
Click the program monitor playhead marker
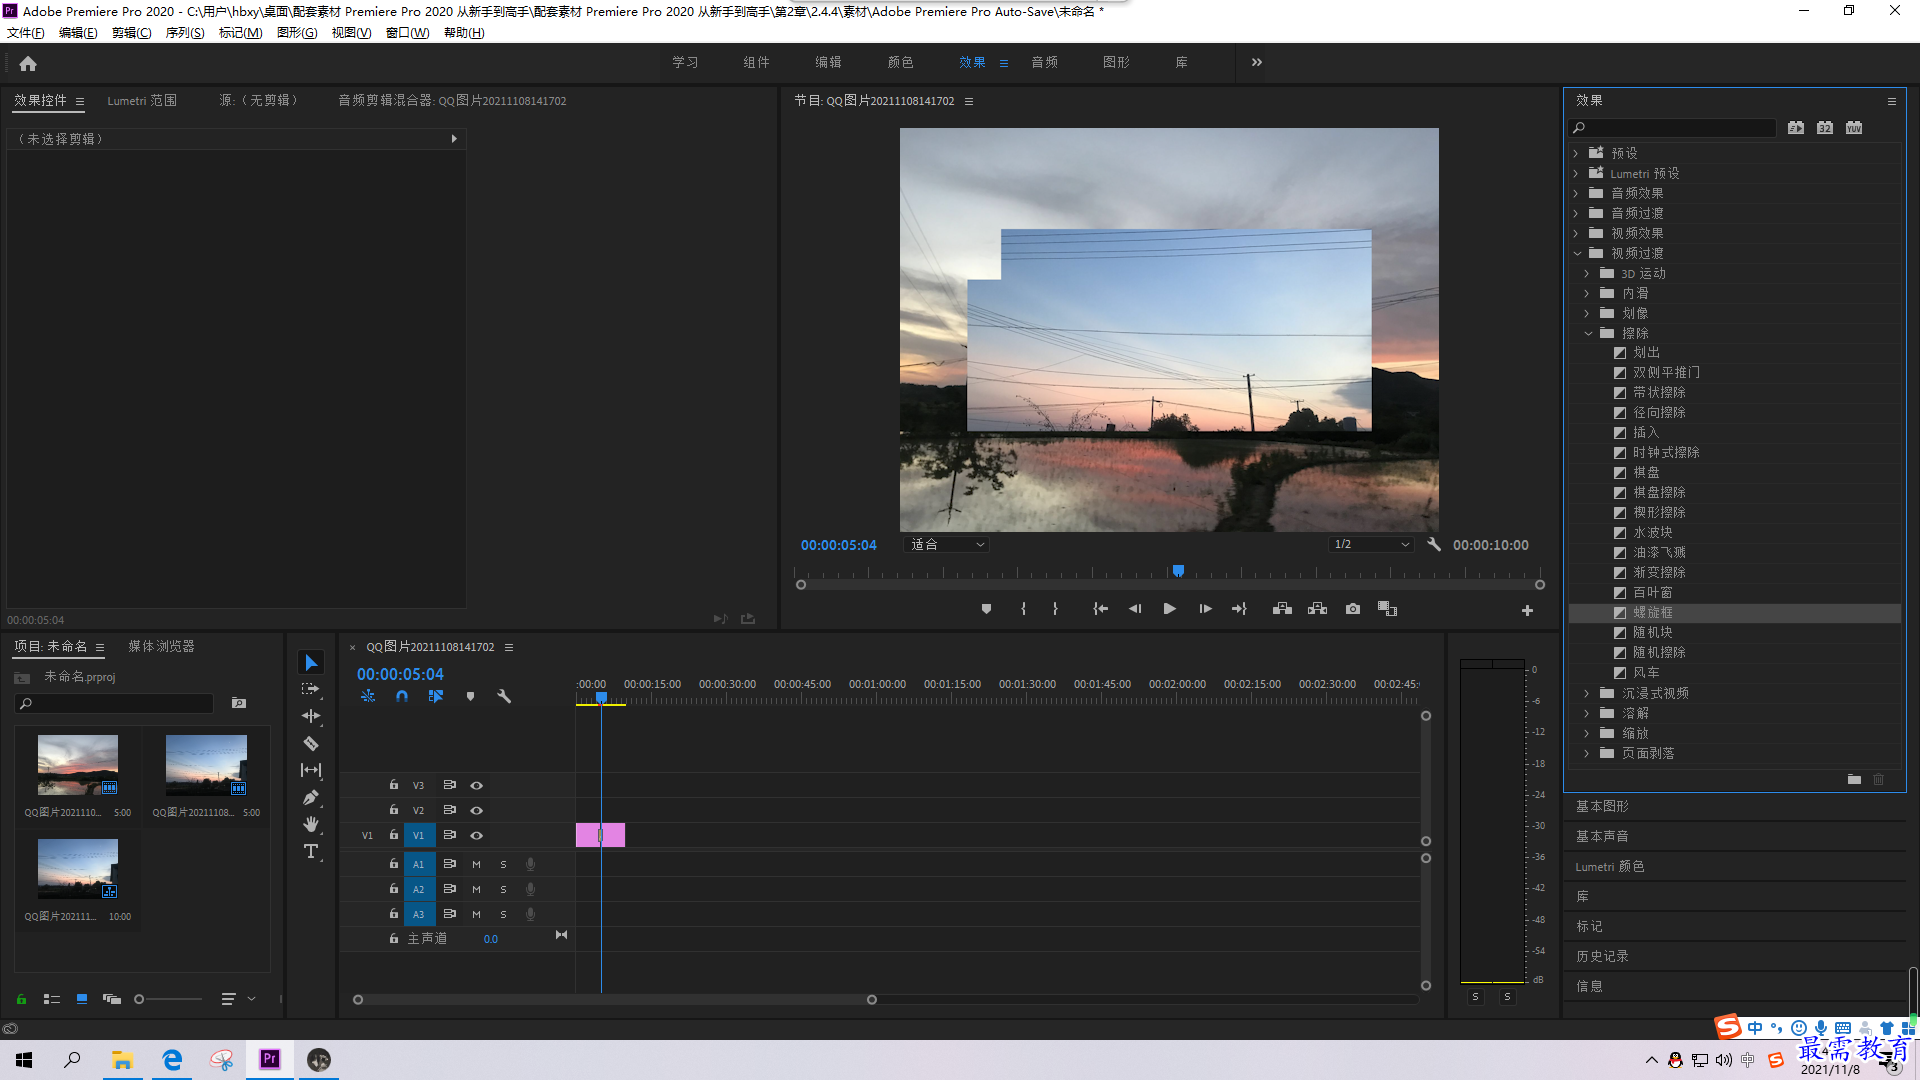[x=1178, y=571]
